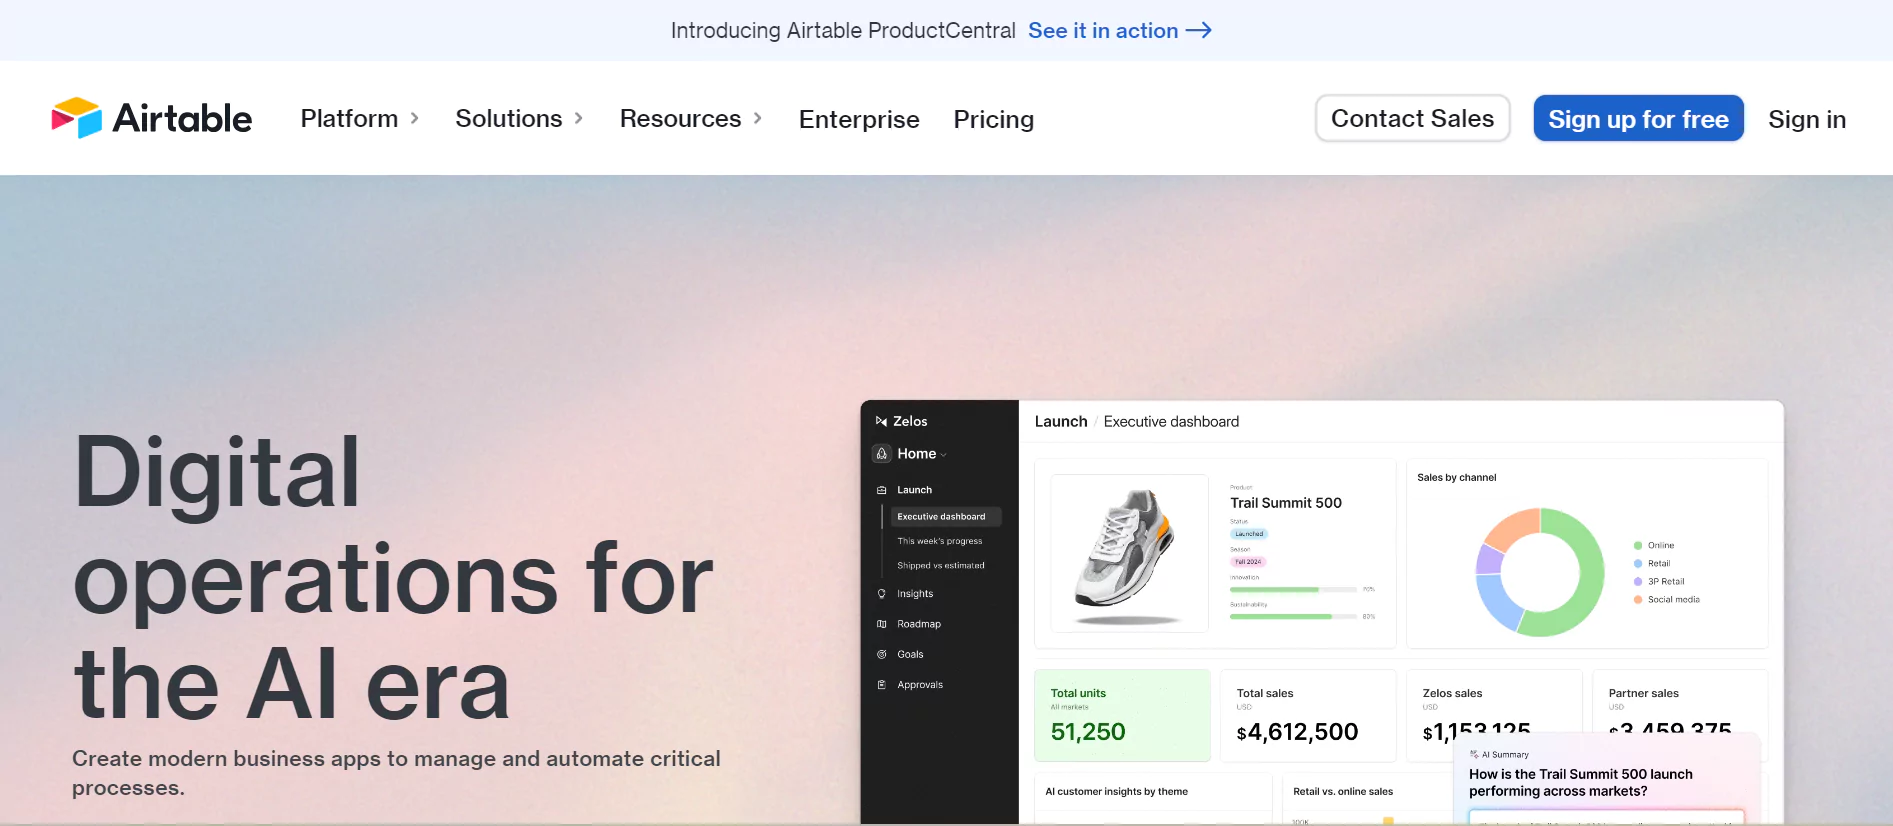Image resolution: width=1893 pixels, height=826 pixels.
Task: Go to the Pricing page
Action: click(x=994, y=119)
